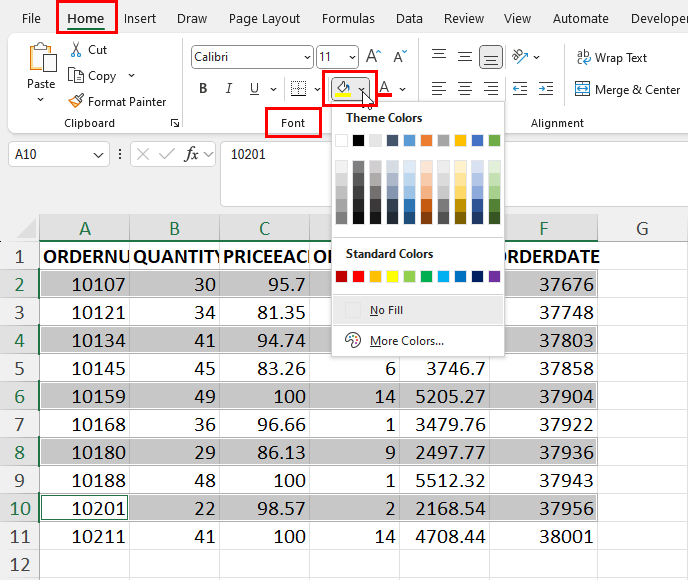The image size is (688, 580).
Task: Choose No Fill
Action: pos(418,310)
